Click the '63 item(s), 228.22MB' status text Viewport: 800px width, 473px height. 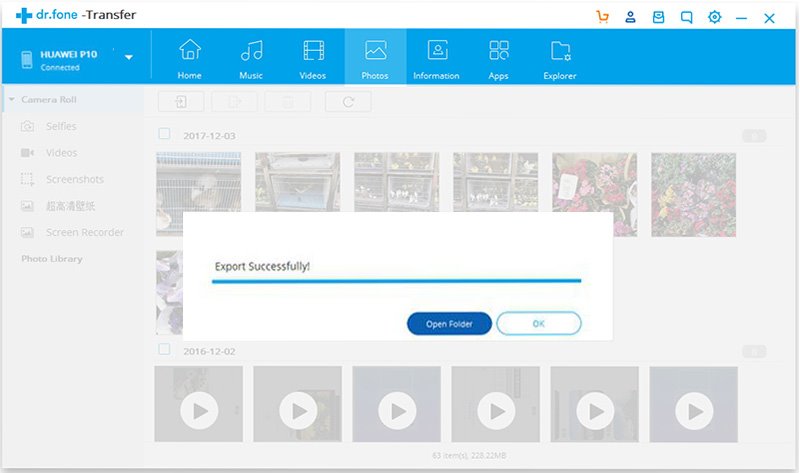click(469, 455)
